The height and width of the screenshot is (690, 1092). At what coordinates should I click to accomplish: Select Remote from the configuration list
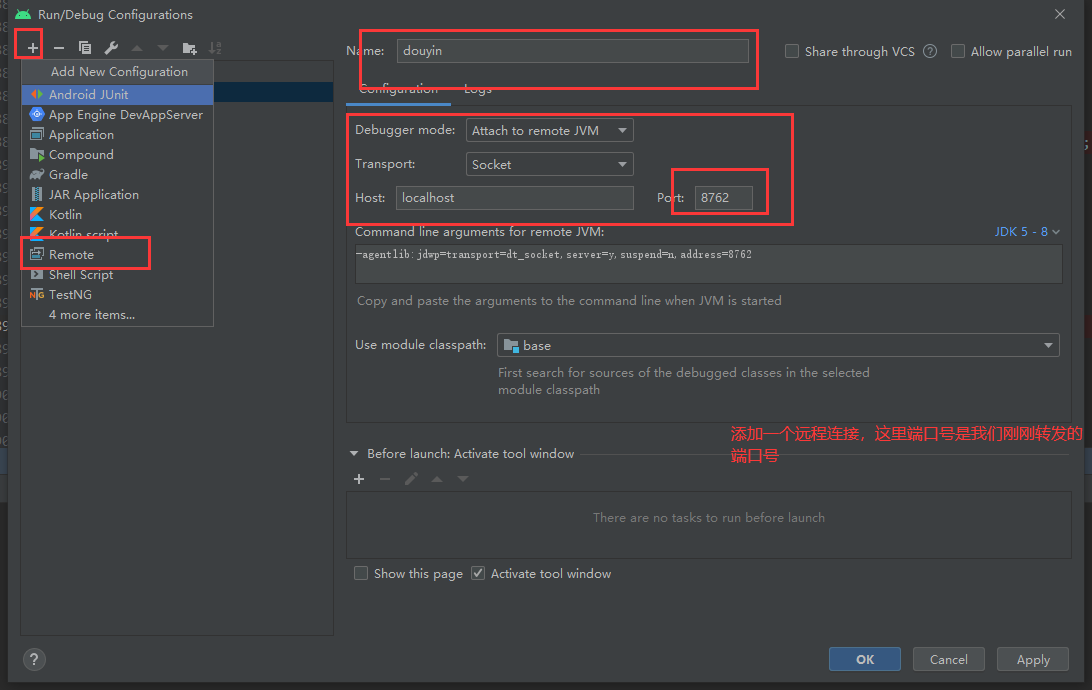coord(71,254)
